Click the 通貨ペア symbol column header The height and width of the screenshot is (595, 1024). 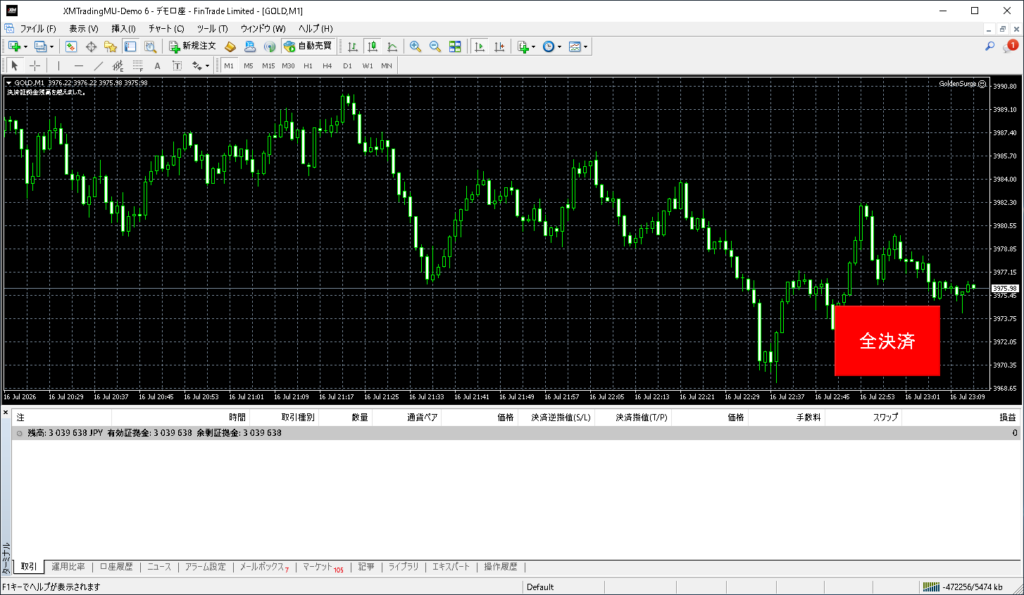(423, 417)
